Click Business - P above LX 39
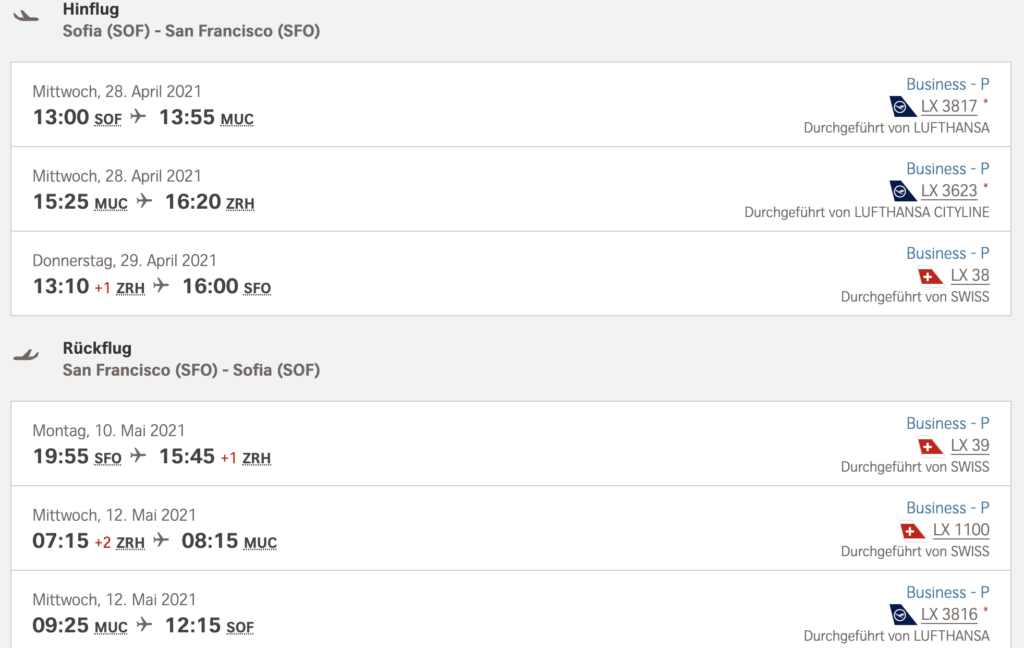1024x648 pixels. 947,423
